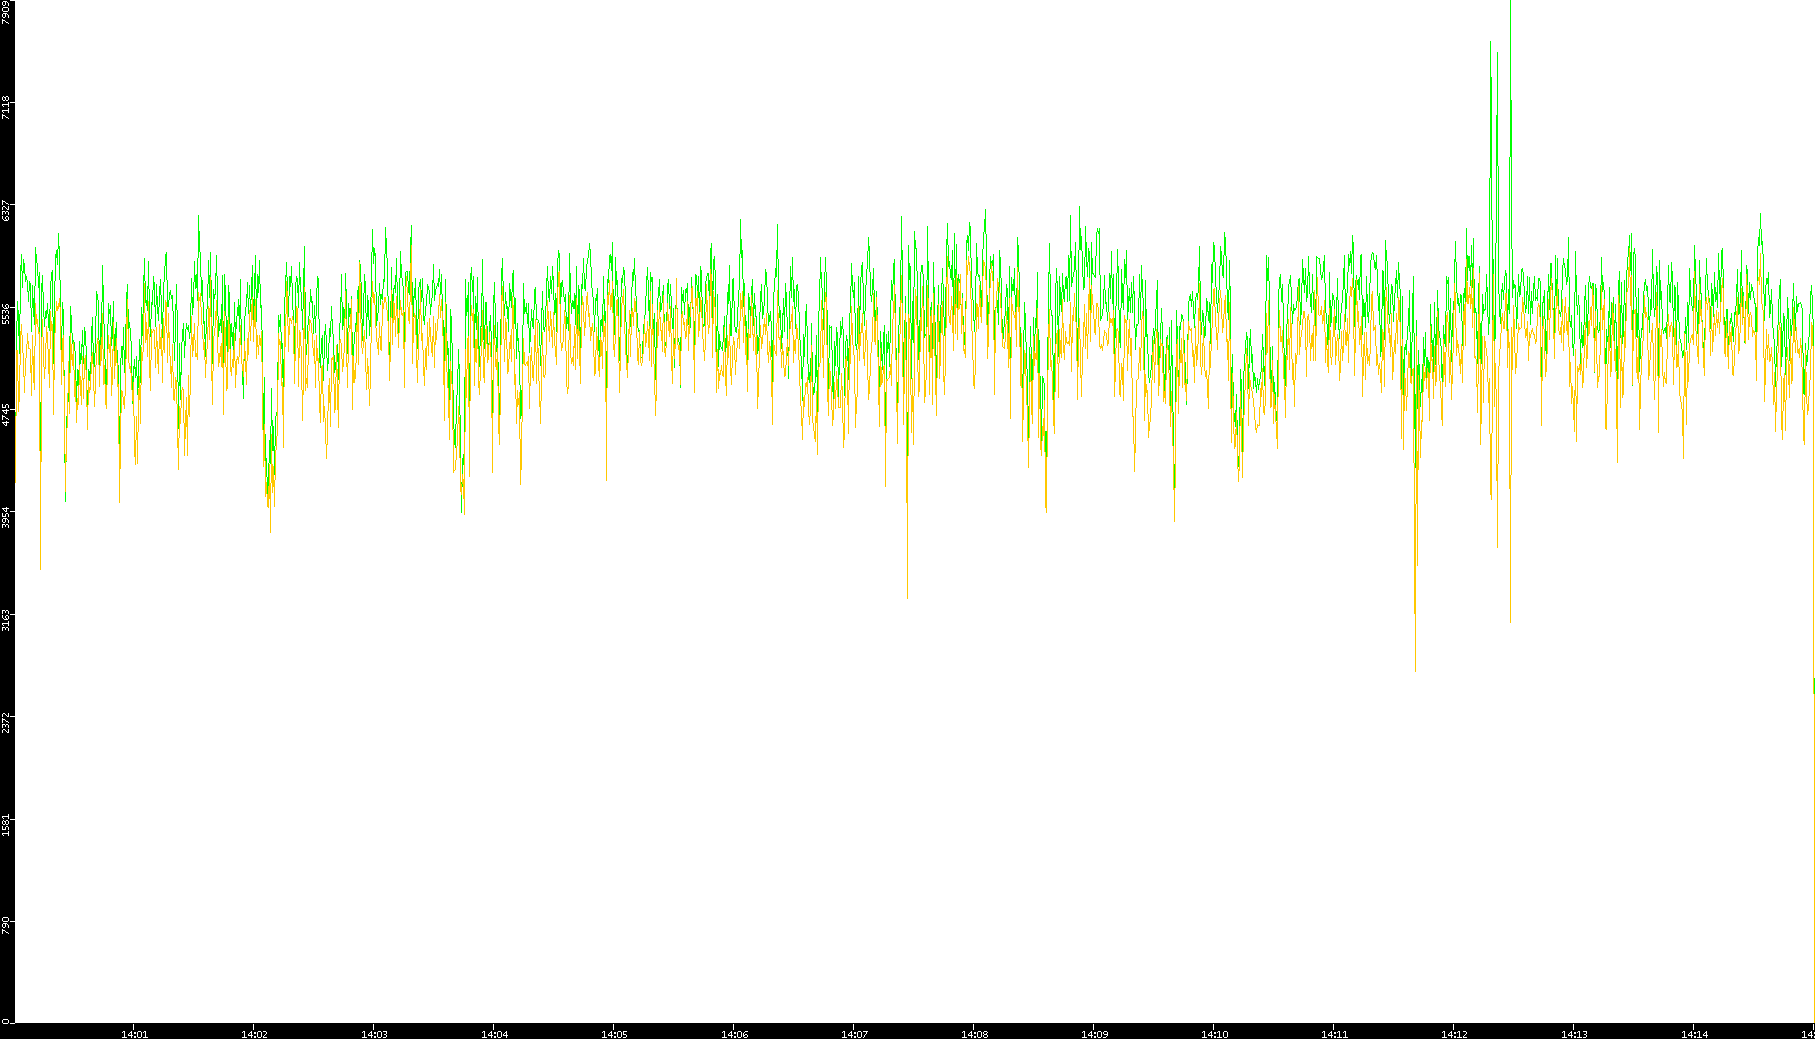
Task: Select the 14:05 marker on time axis
Action: click(614, 1033)
